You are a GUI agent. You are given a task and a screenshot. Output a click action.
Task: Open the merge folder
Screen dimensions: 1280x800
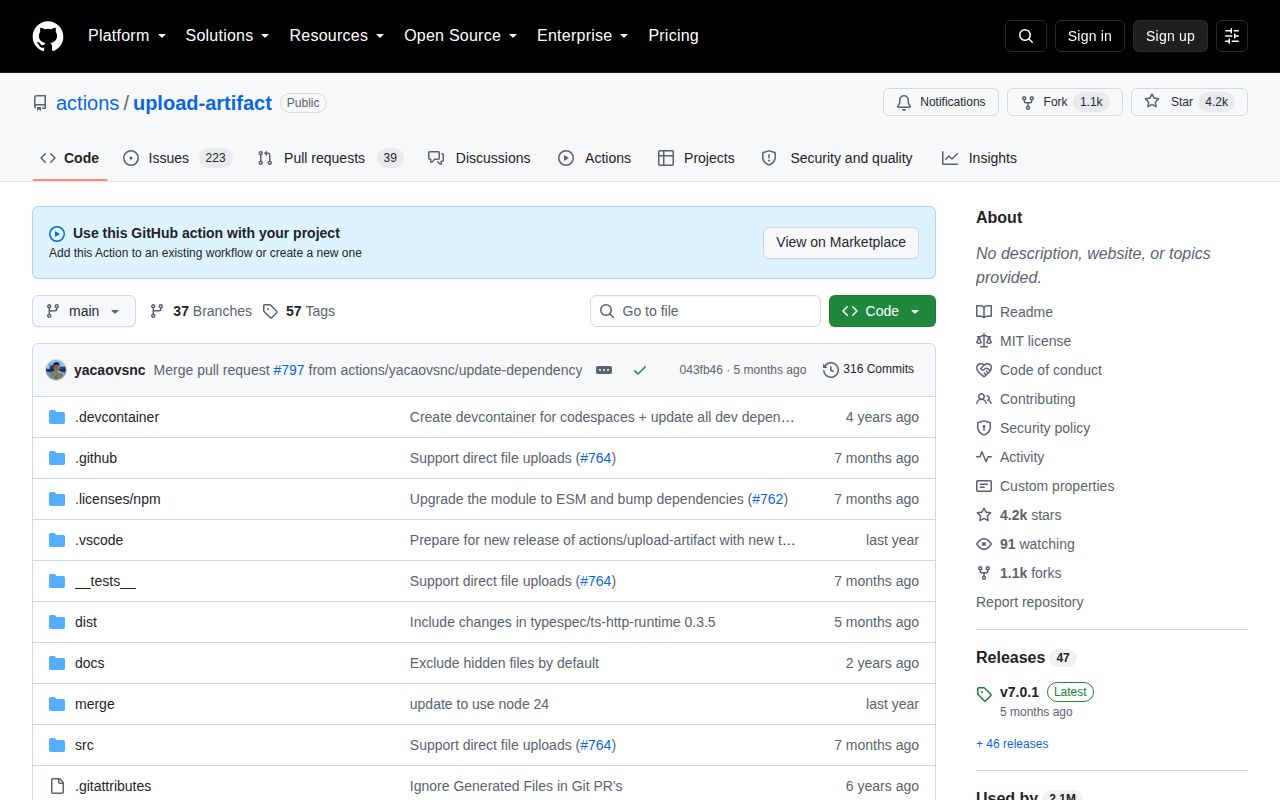(x=95, y=704)
